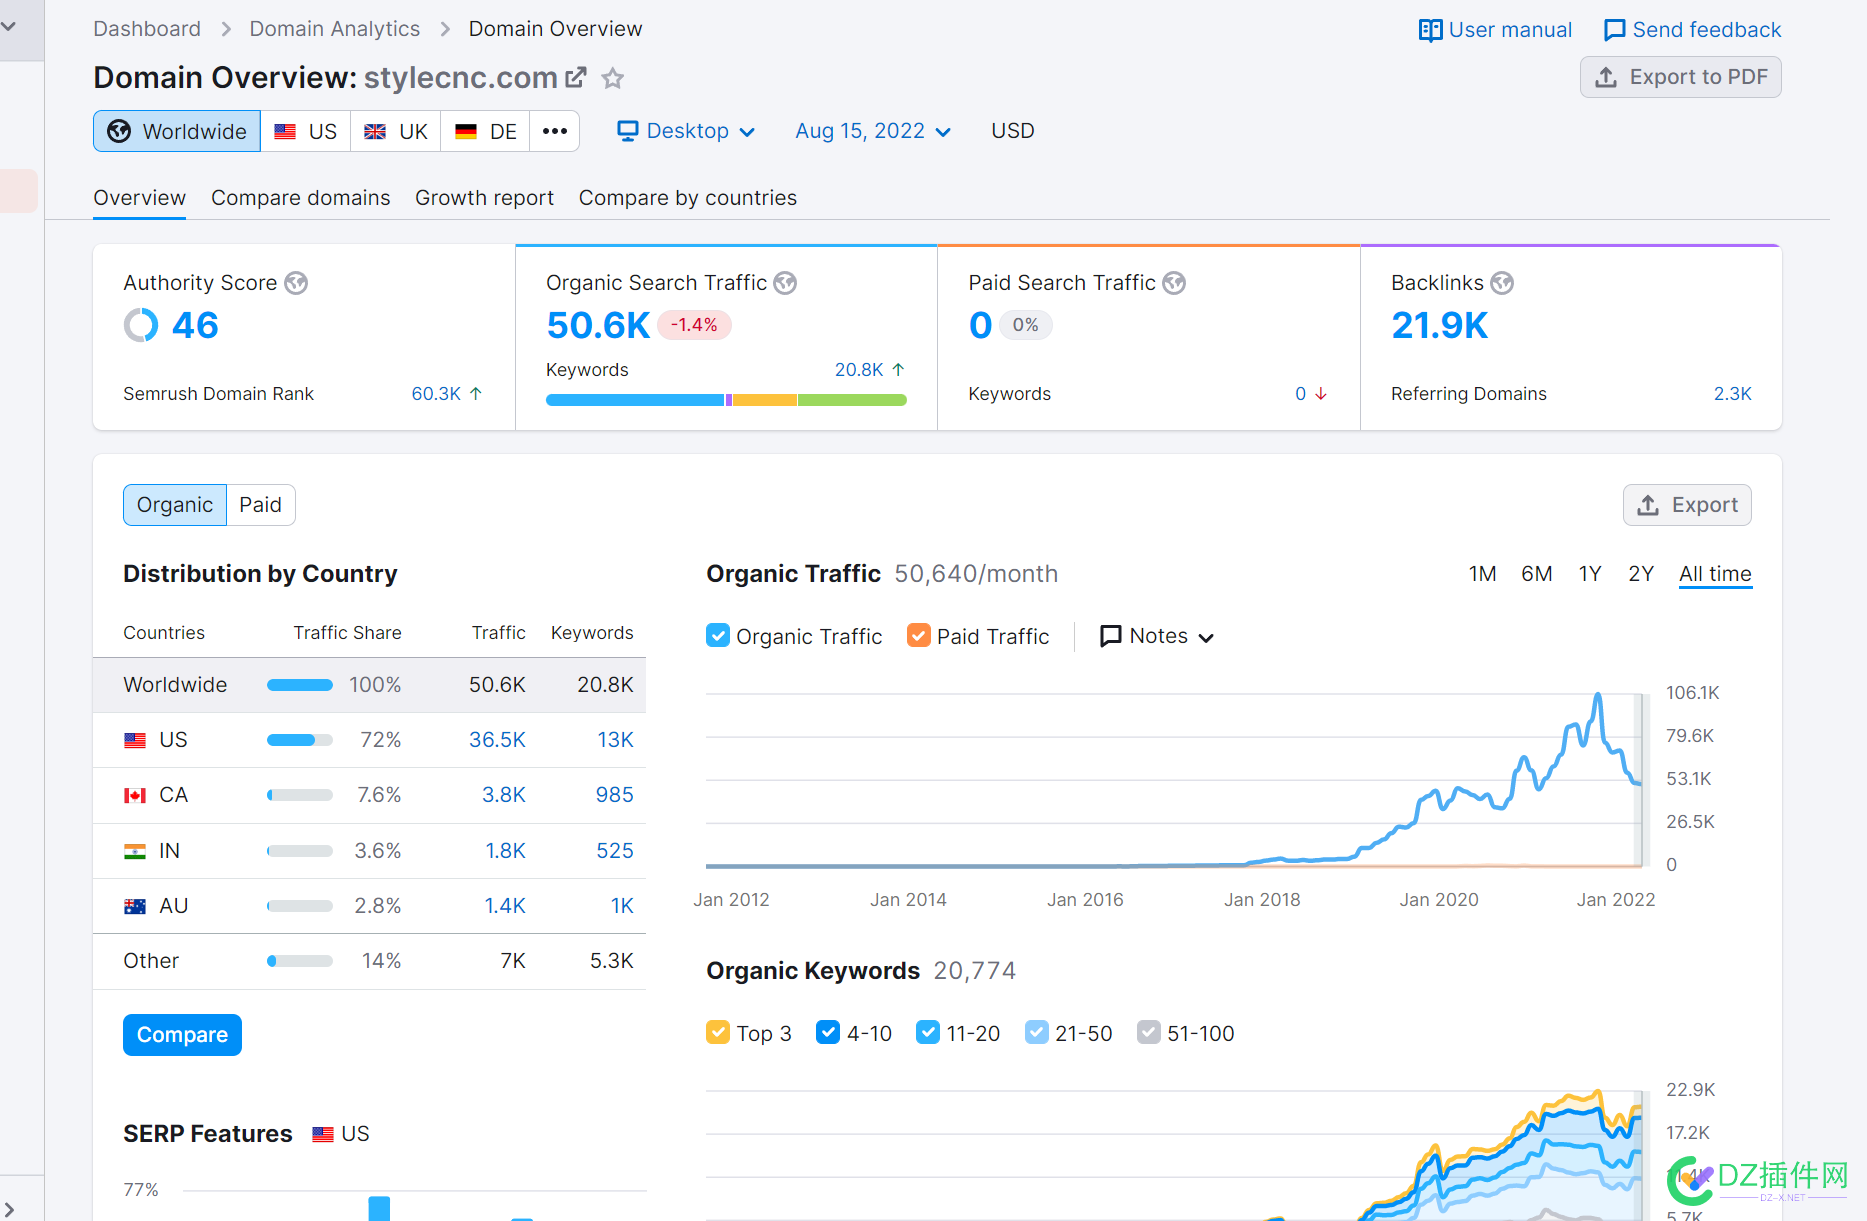
Task: Star the domain as favorite
Action: [613, 78]
